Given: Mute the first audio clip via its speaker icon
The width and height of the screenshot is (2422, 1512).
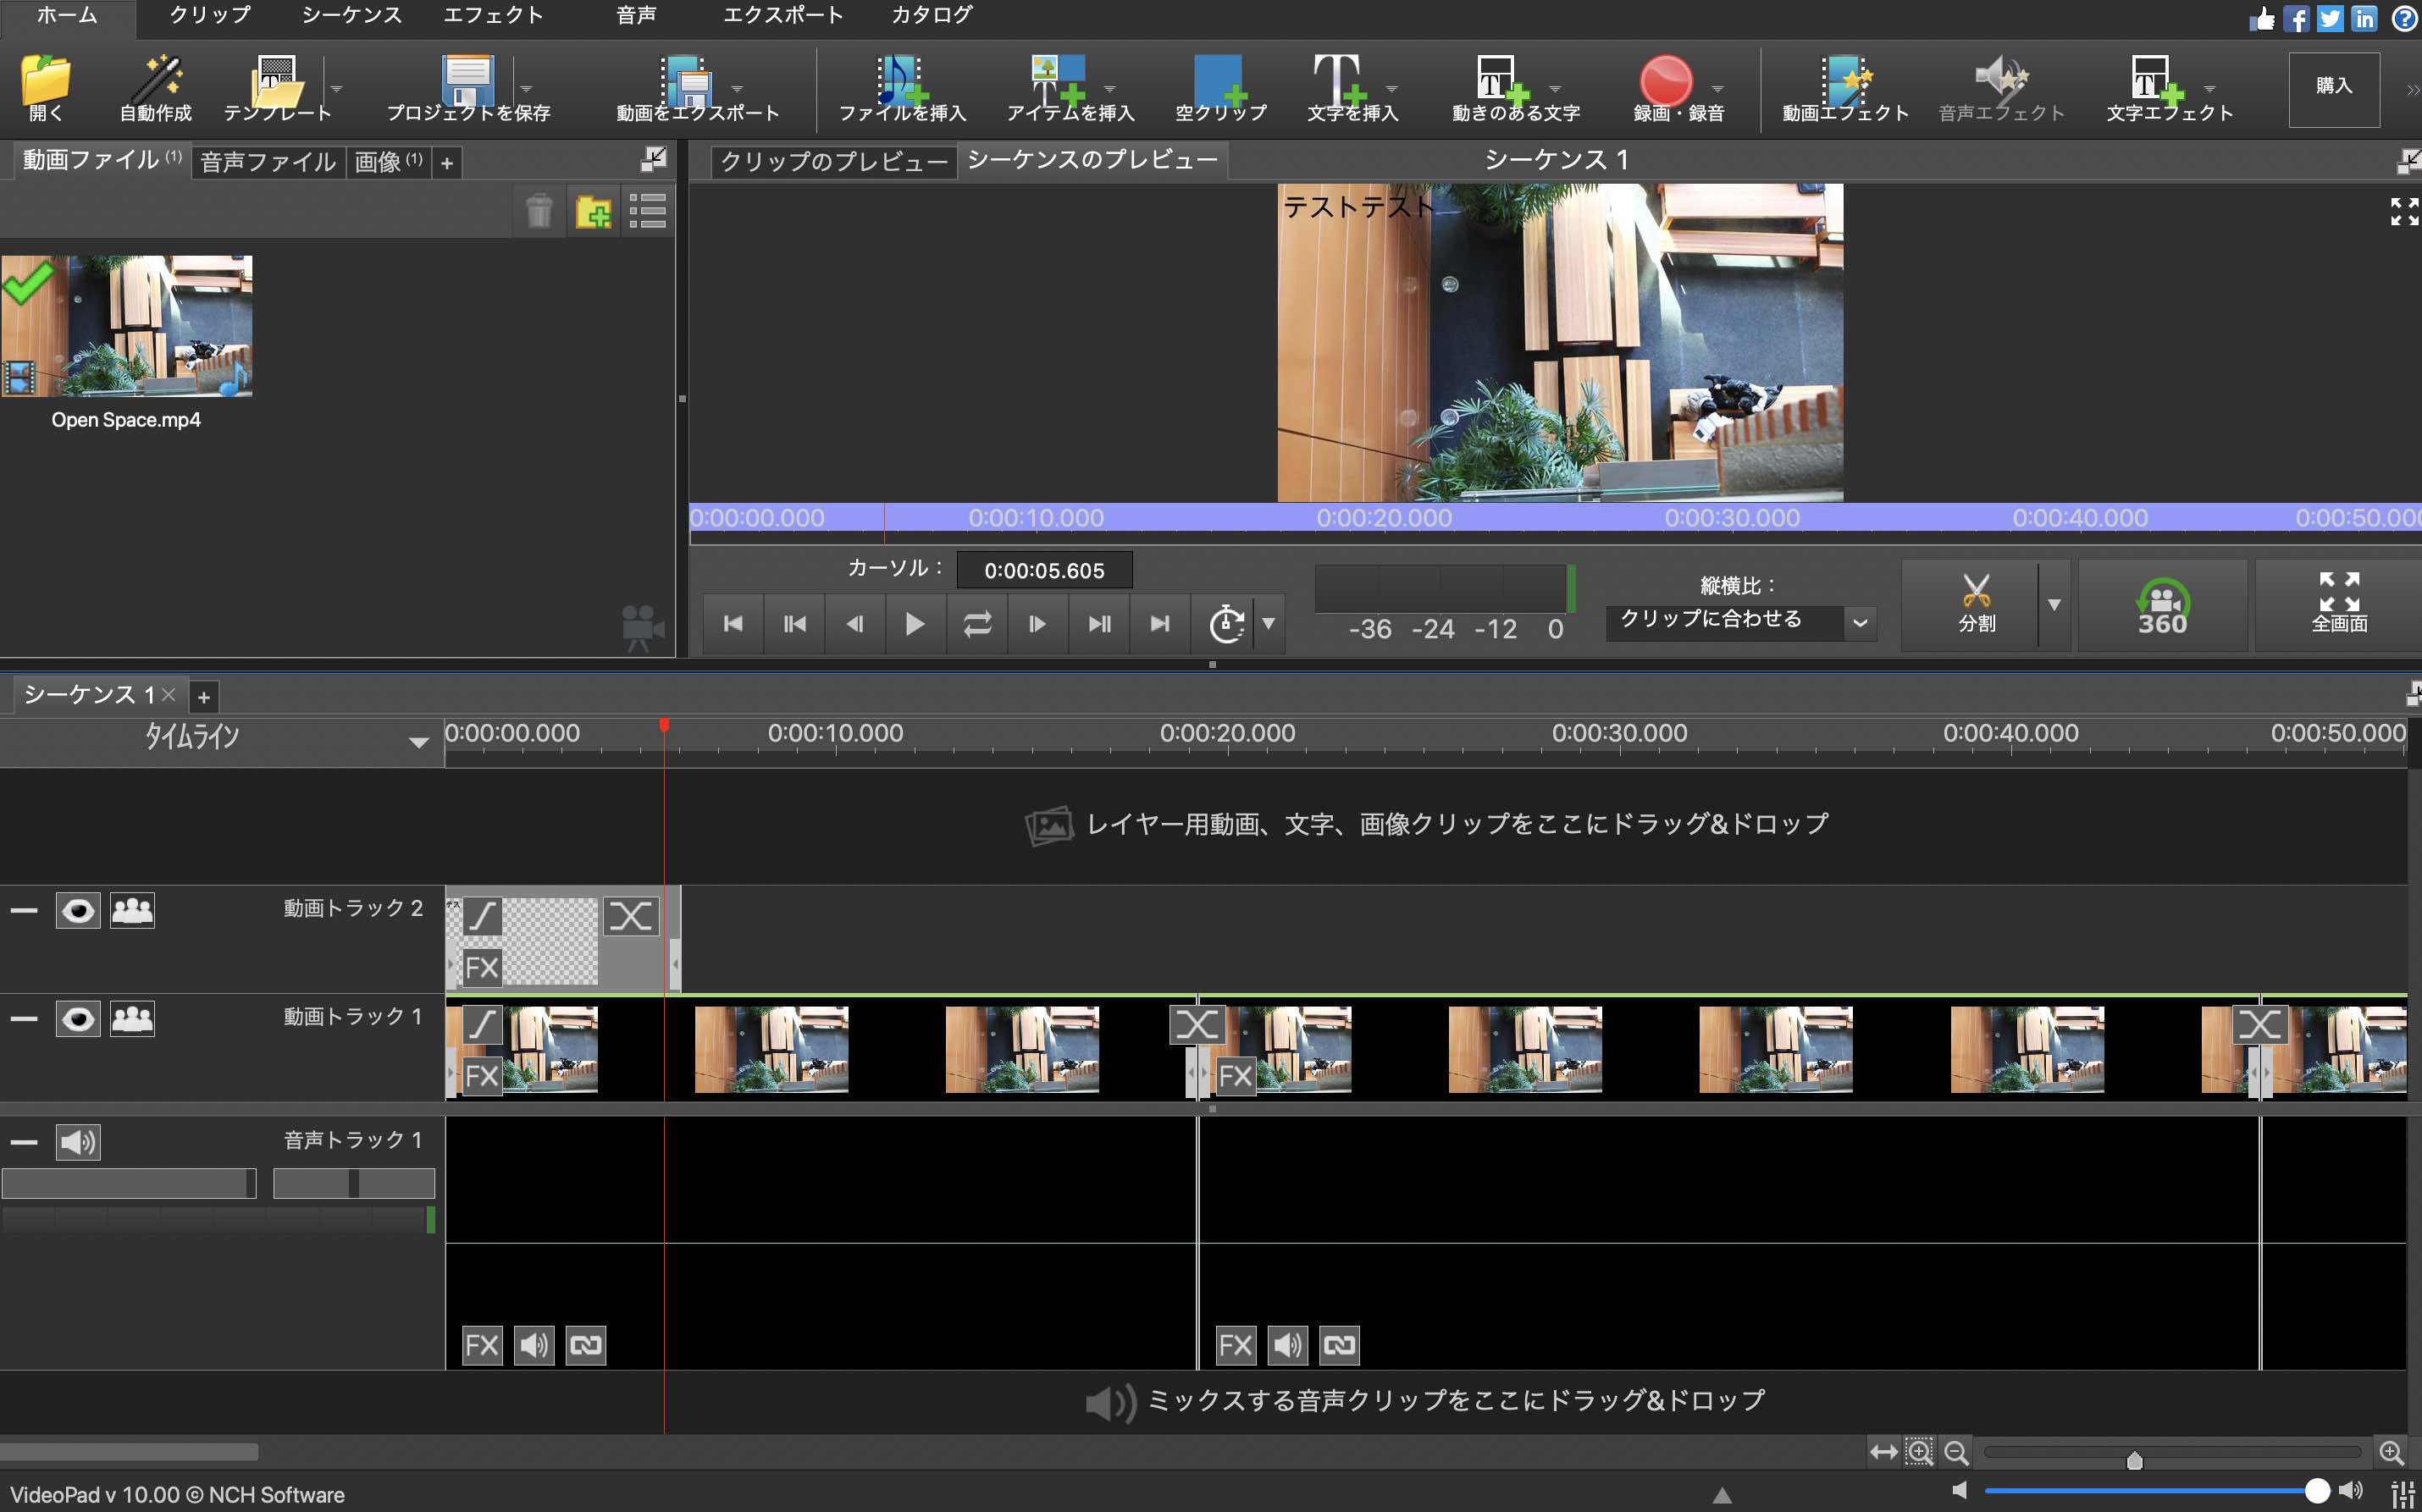Looking at the screenshot, I should [534, 1345].
